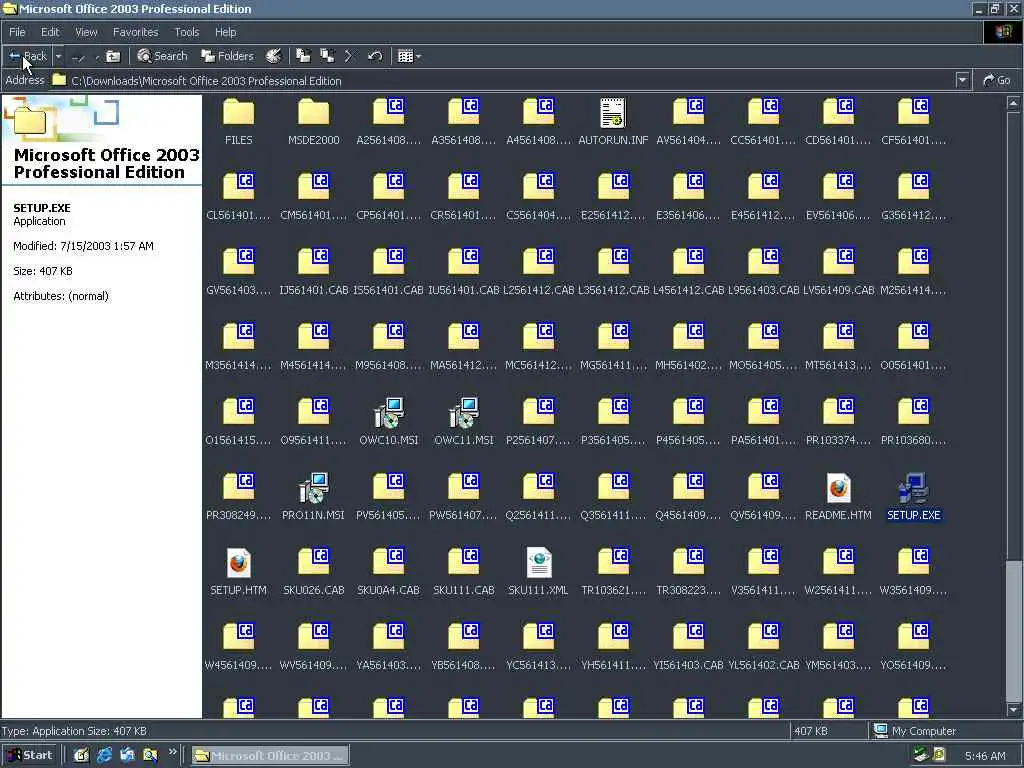Image resolution: width=1024 pixels, height=768 pixels.
Task: Open the Edit menu
Action: 50,32
